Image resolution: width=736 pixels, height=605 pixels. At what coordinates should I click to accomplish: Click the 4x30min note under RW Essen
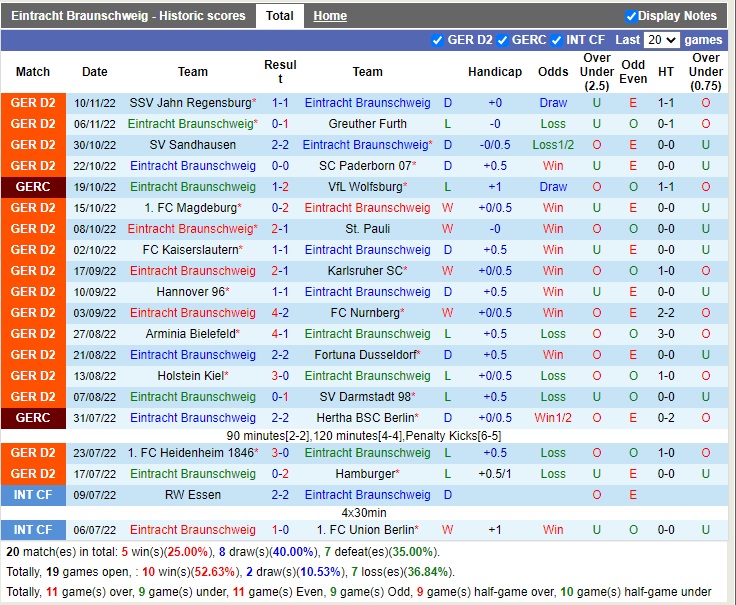(x=364, y=513)
